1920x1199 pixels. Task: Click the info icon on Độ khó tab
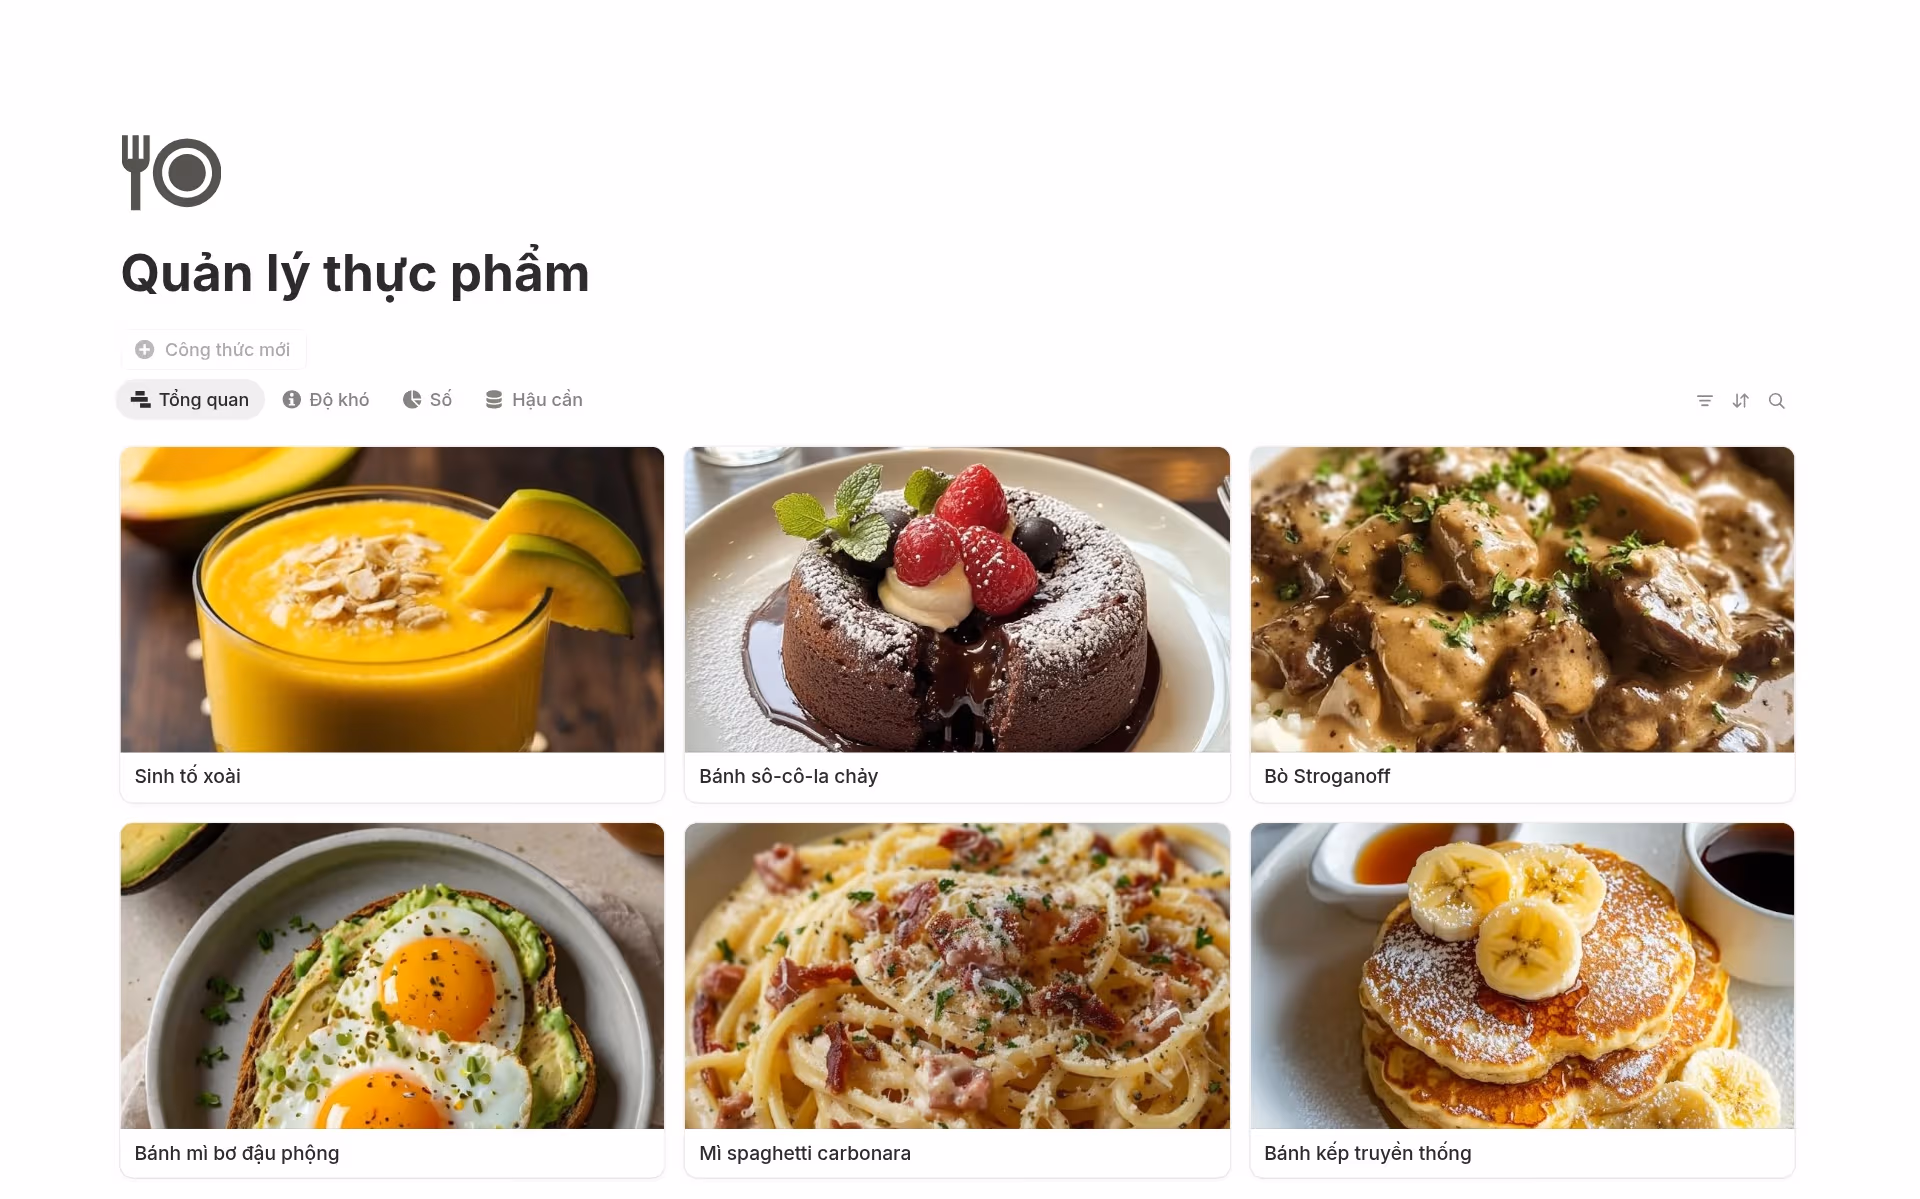click(x=292, y=400)
